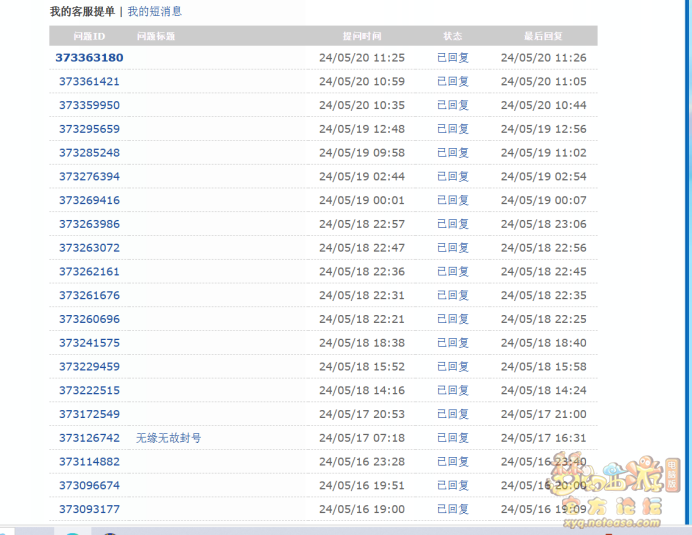
Task: Click ticket 373222515 link
Action: click(89, 390)
